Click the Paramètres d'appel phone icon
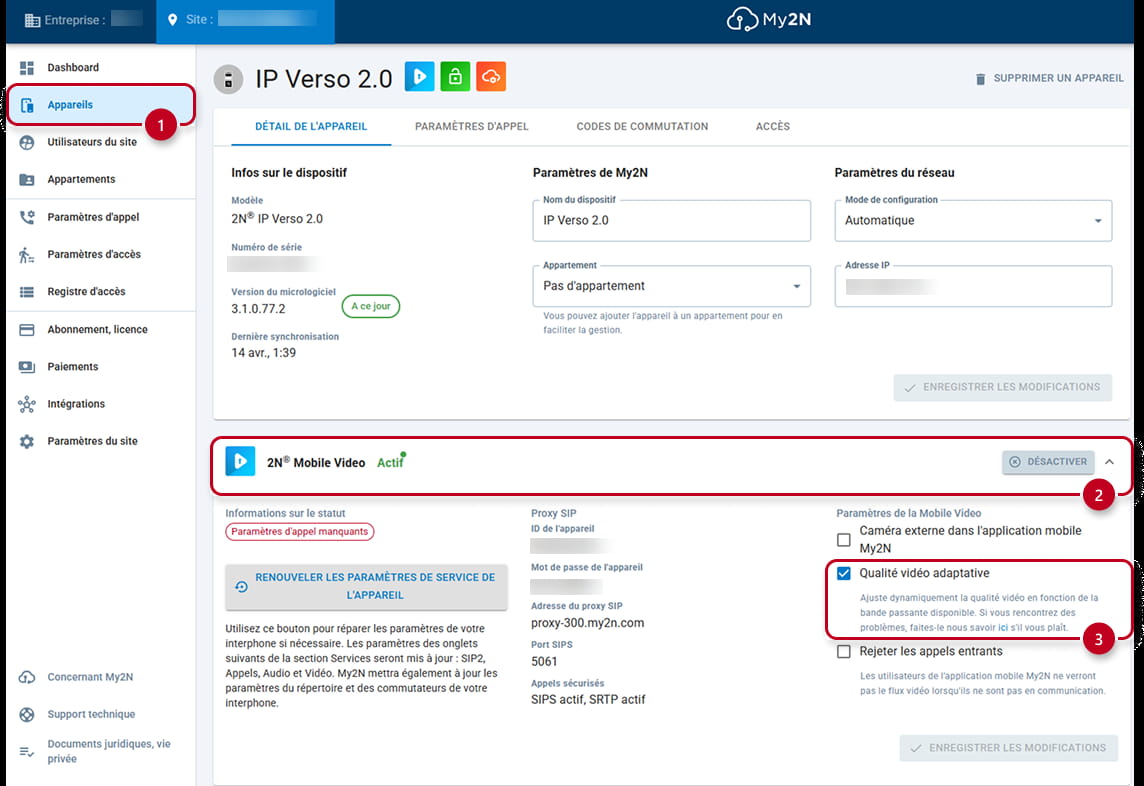This screenshot has width=1144, height=786. 27,217
